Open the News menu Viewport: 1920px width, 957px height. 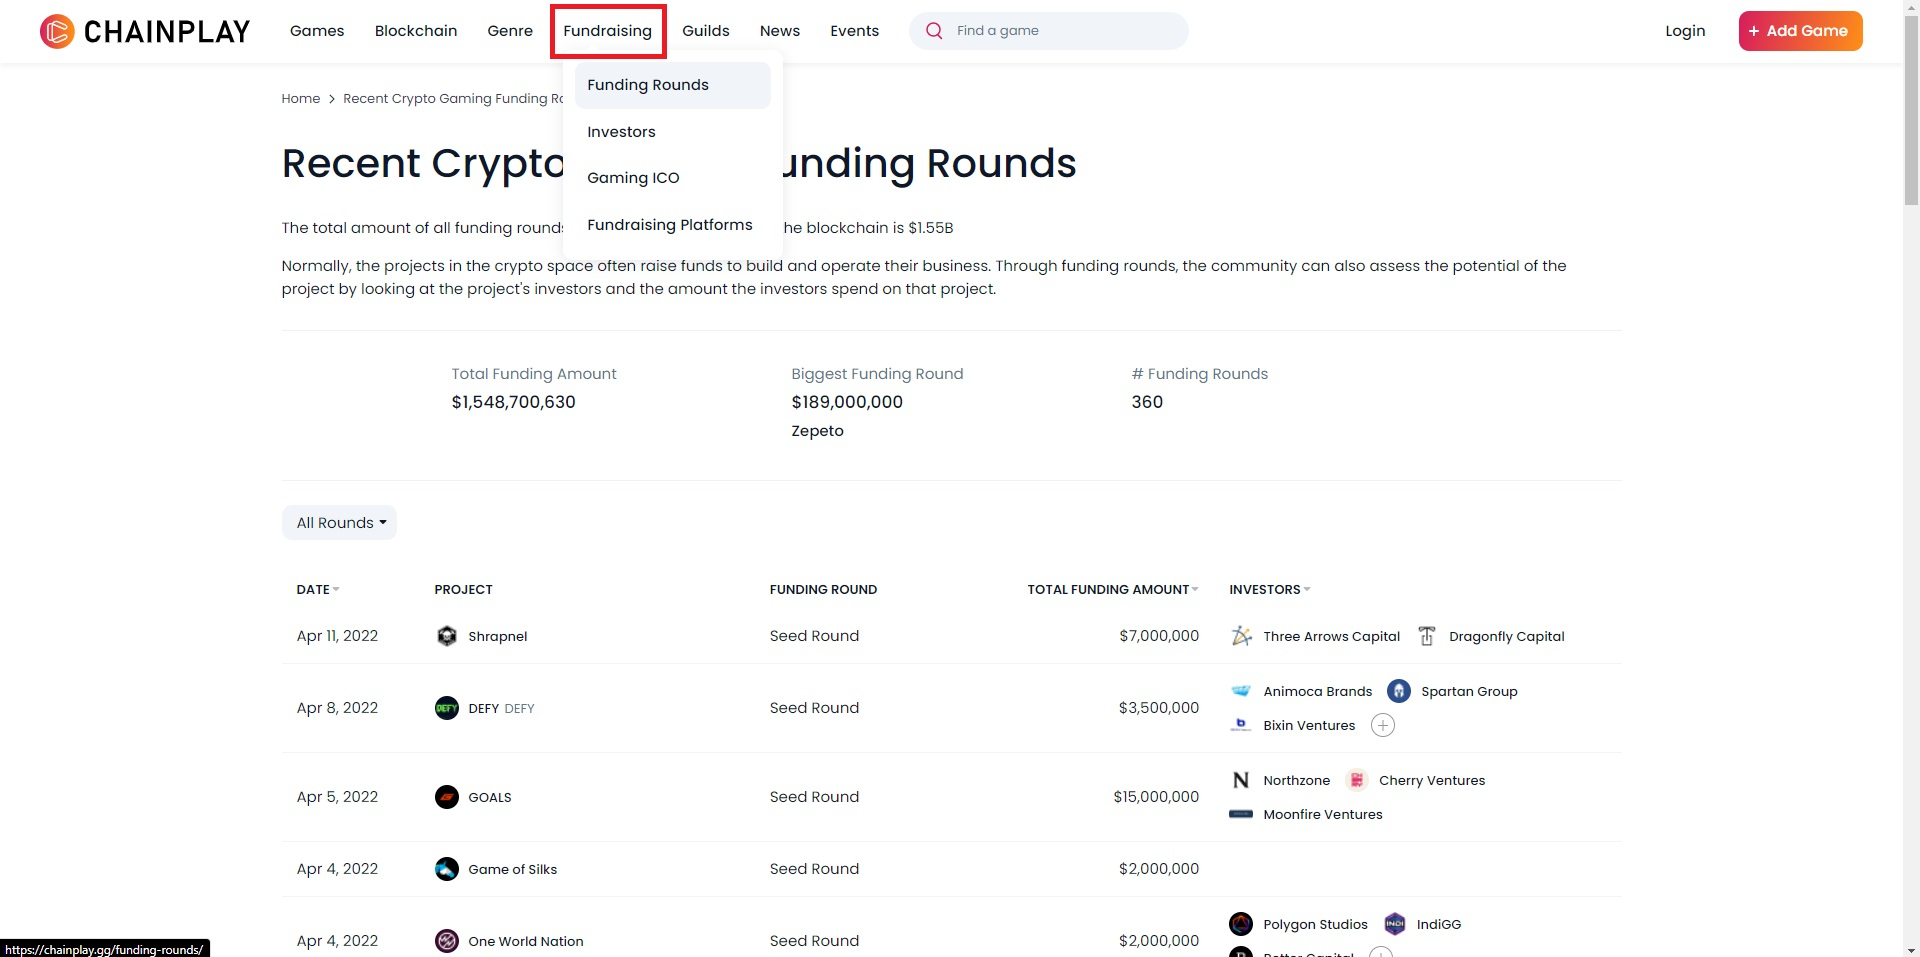pyautogui.click(x=780, y=31)
